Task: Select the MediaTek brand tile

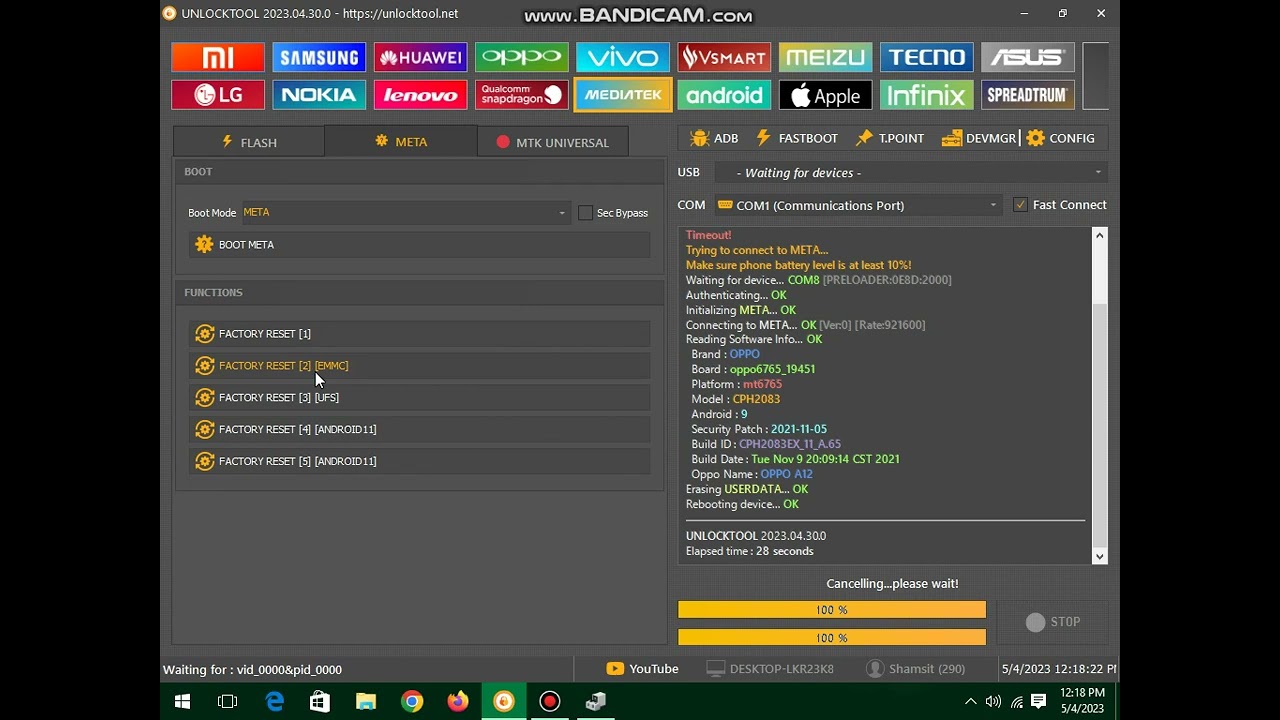Action: (622, 95)
